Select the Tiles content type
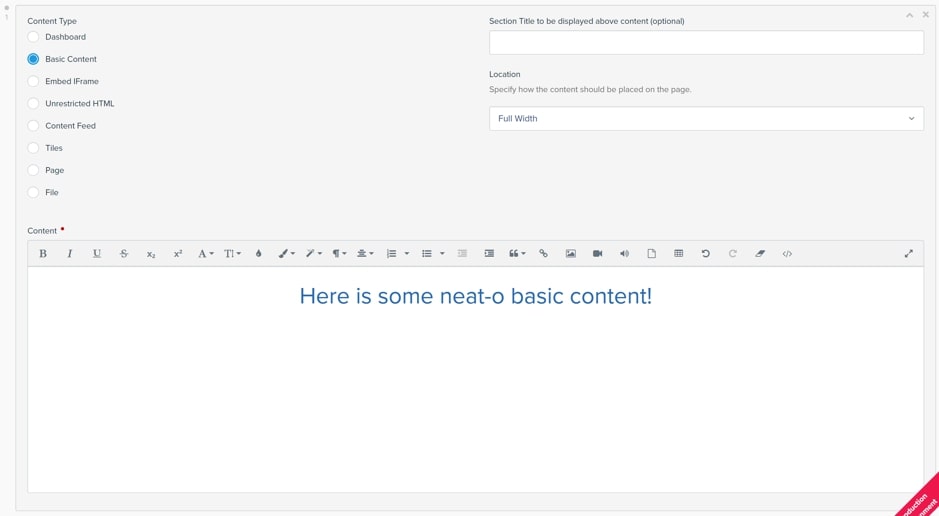The height and width of the screenshot is (516, 939). (33, 148)
